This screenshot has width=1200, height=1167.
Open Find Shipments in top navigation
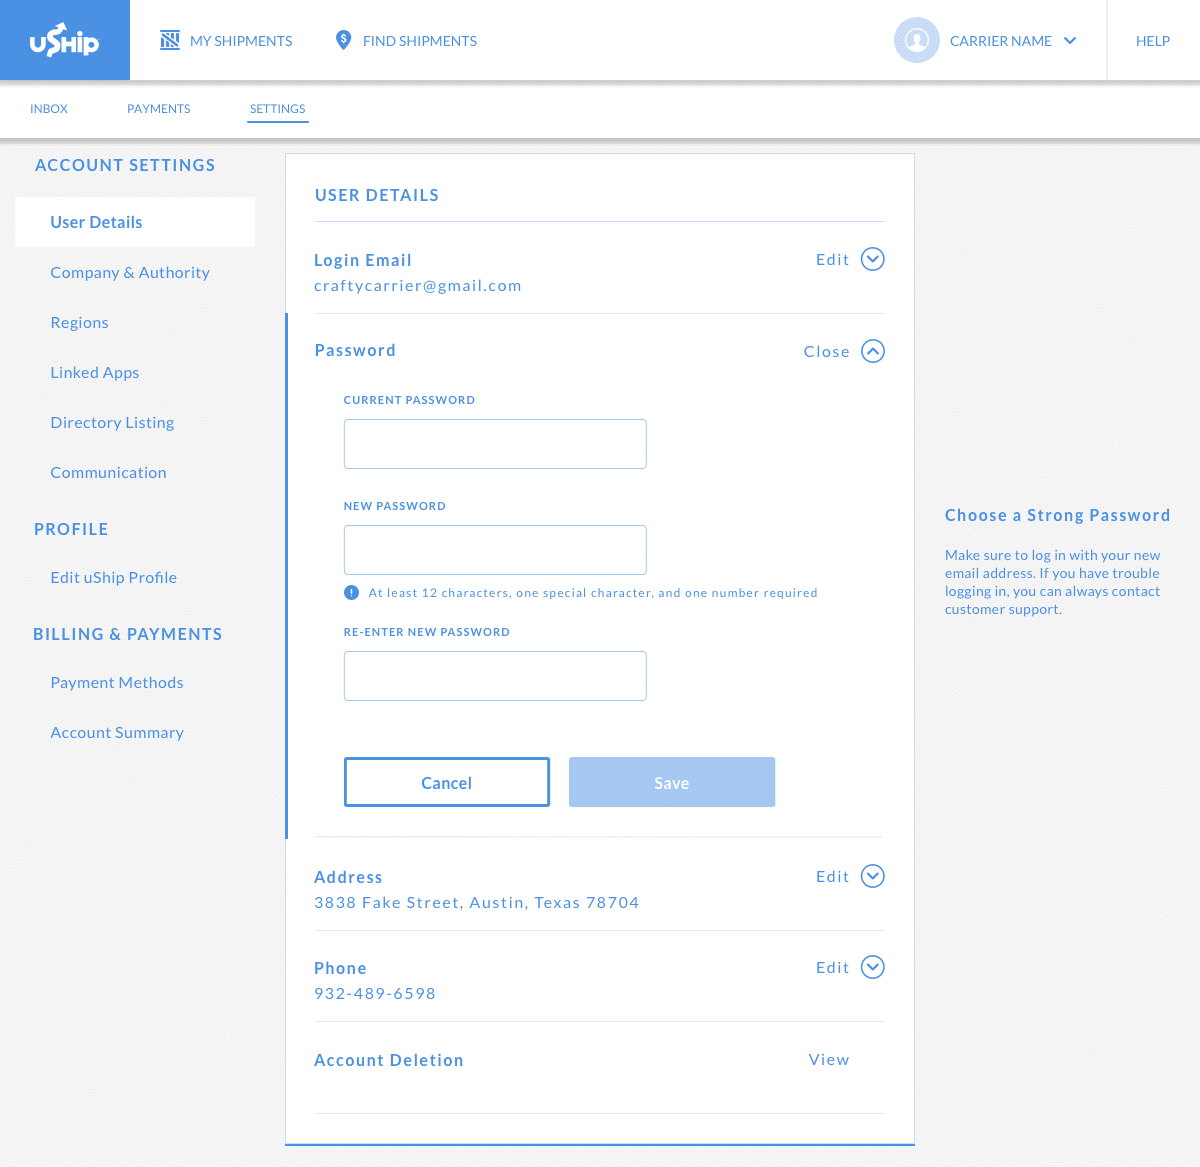click(420, 41)
